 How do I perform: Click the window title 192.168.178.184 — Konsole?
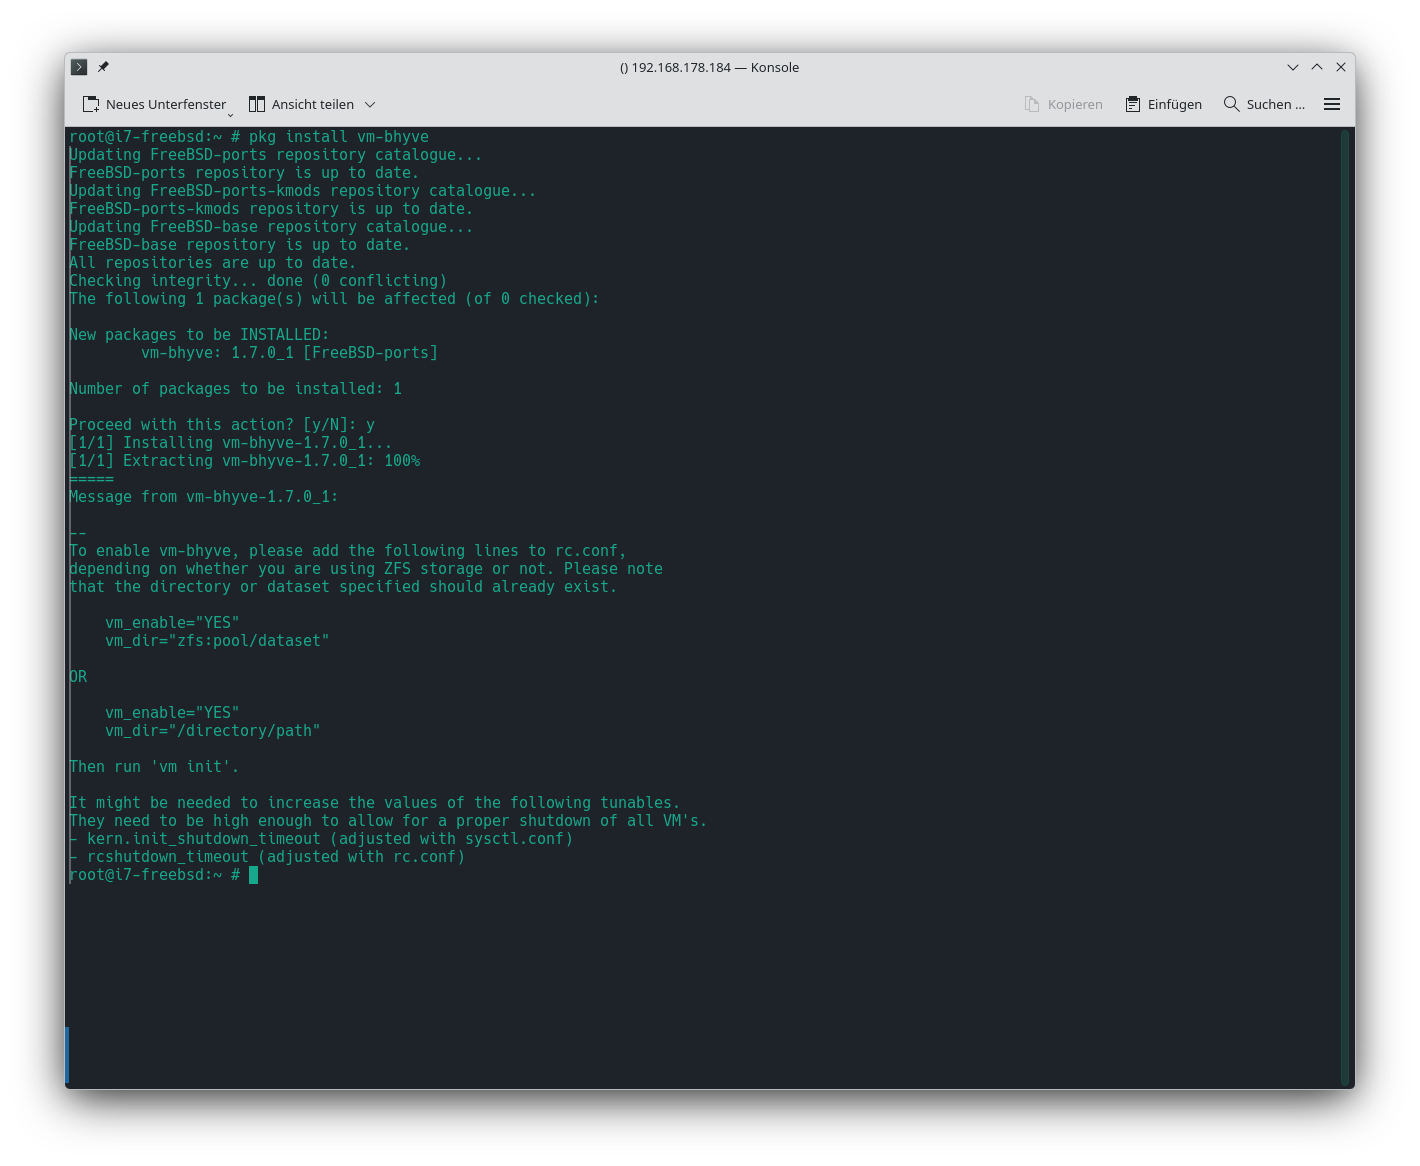709,67
